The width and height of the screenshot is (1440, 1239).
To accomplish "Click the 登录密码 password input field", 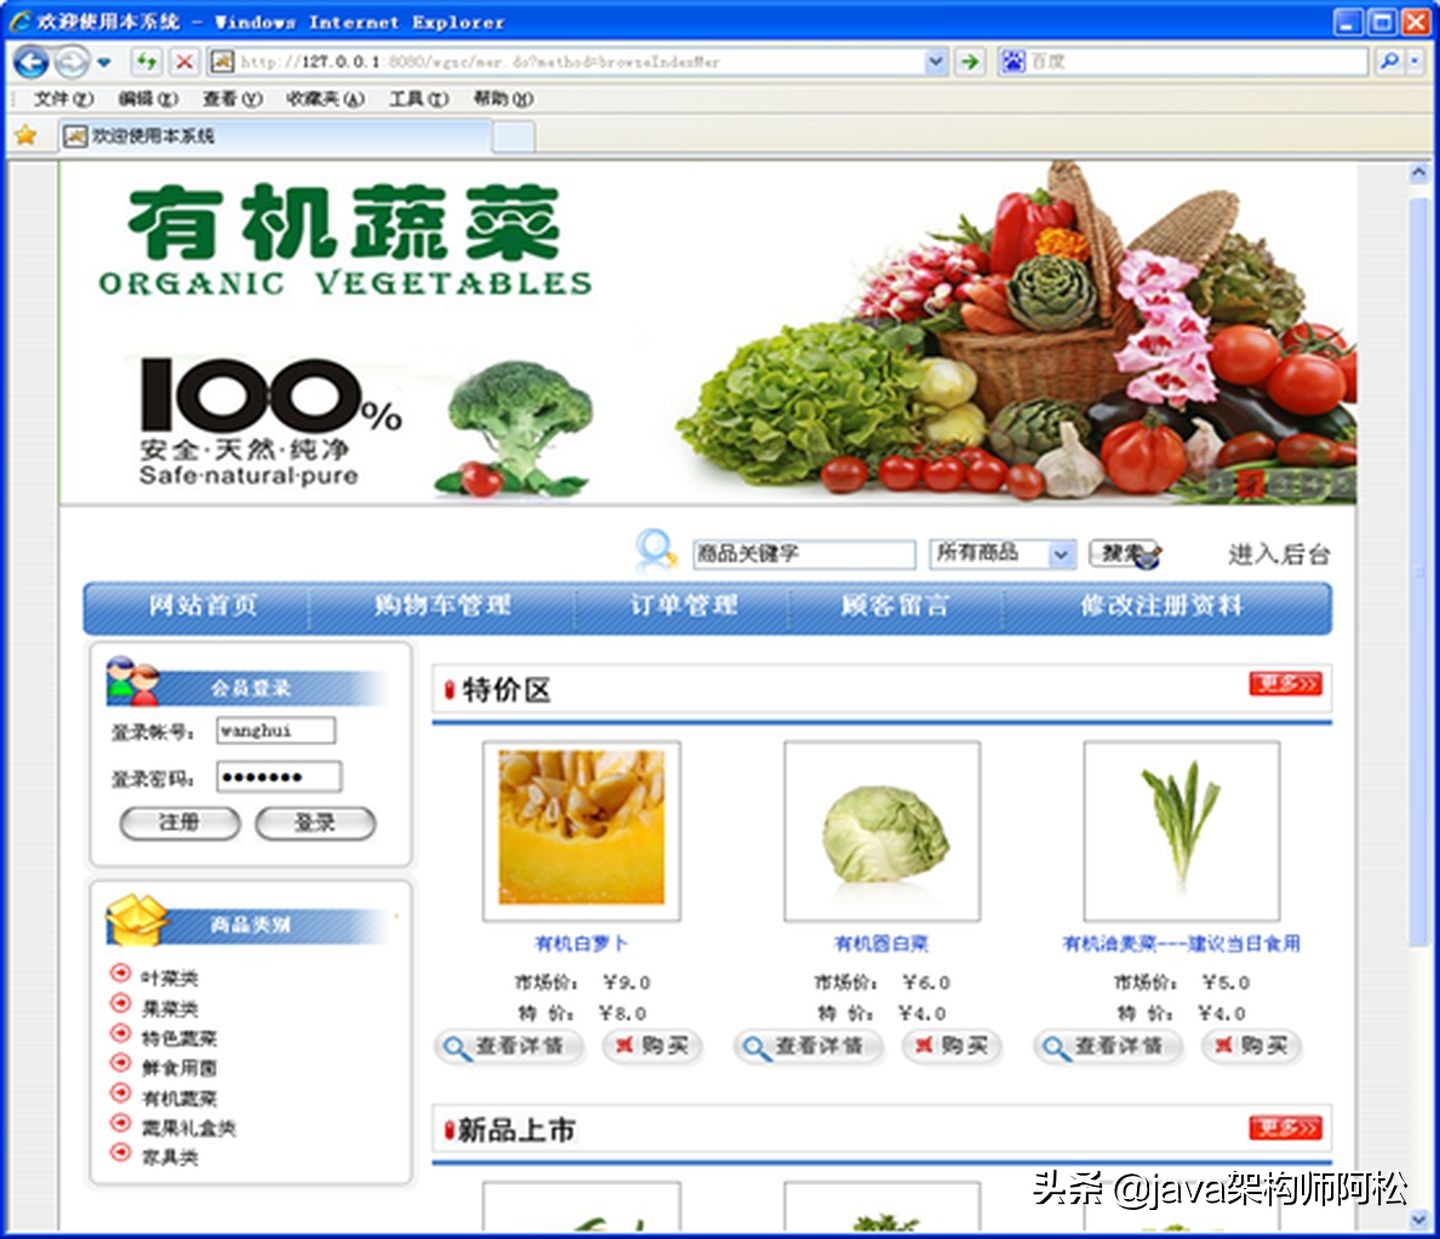I will tap(278, 777).
